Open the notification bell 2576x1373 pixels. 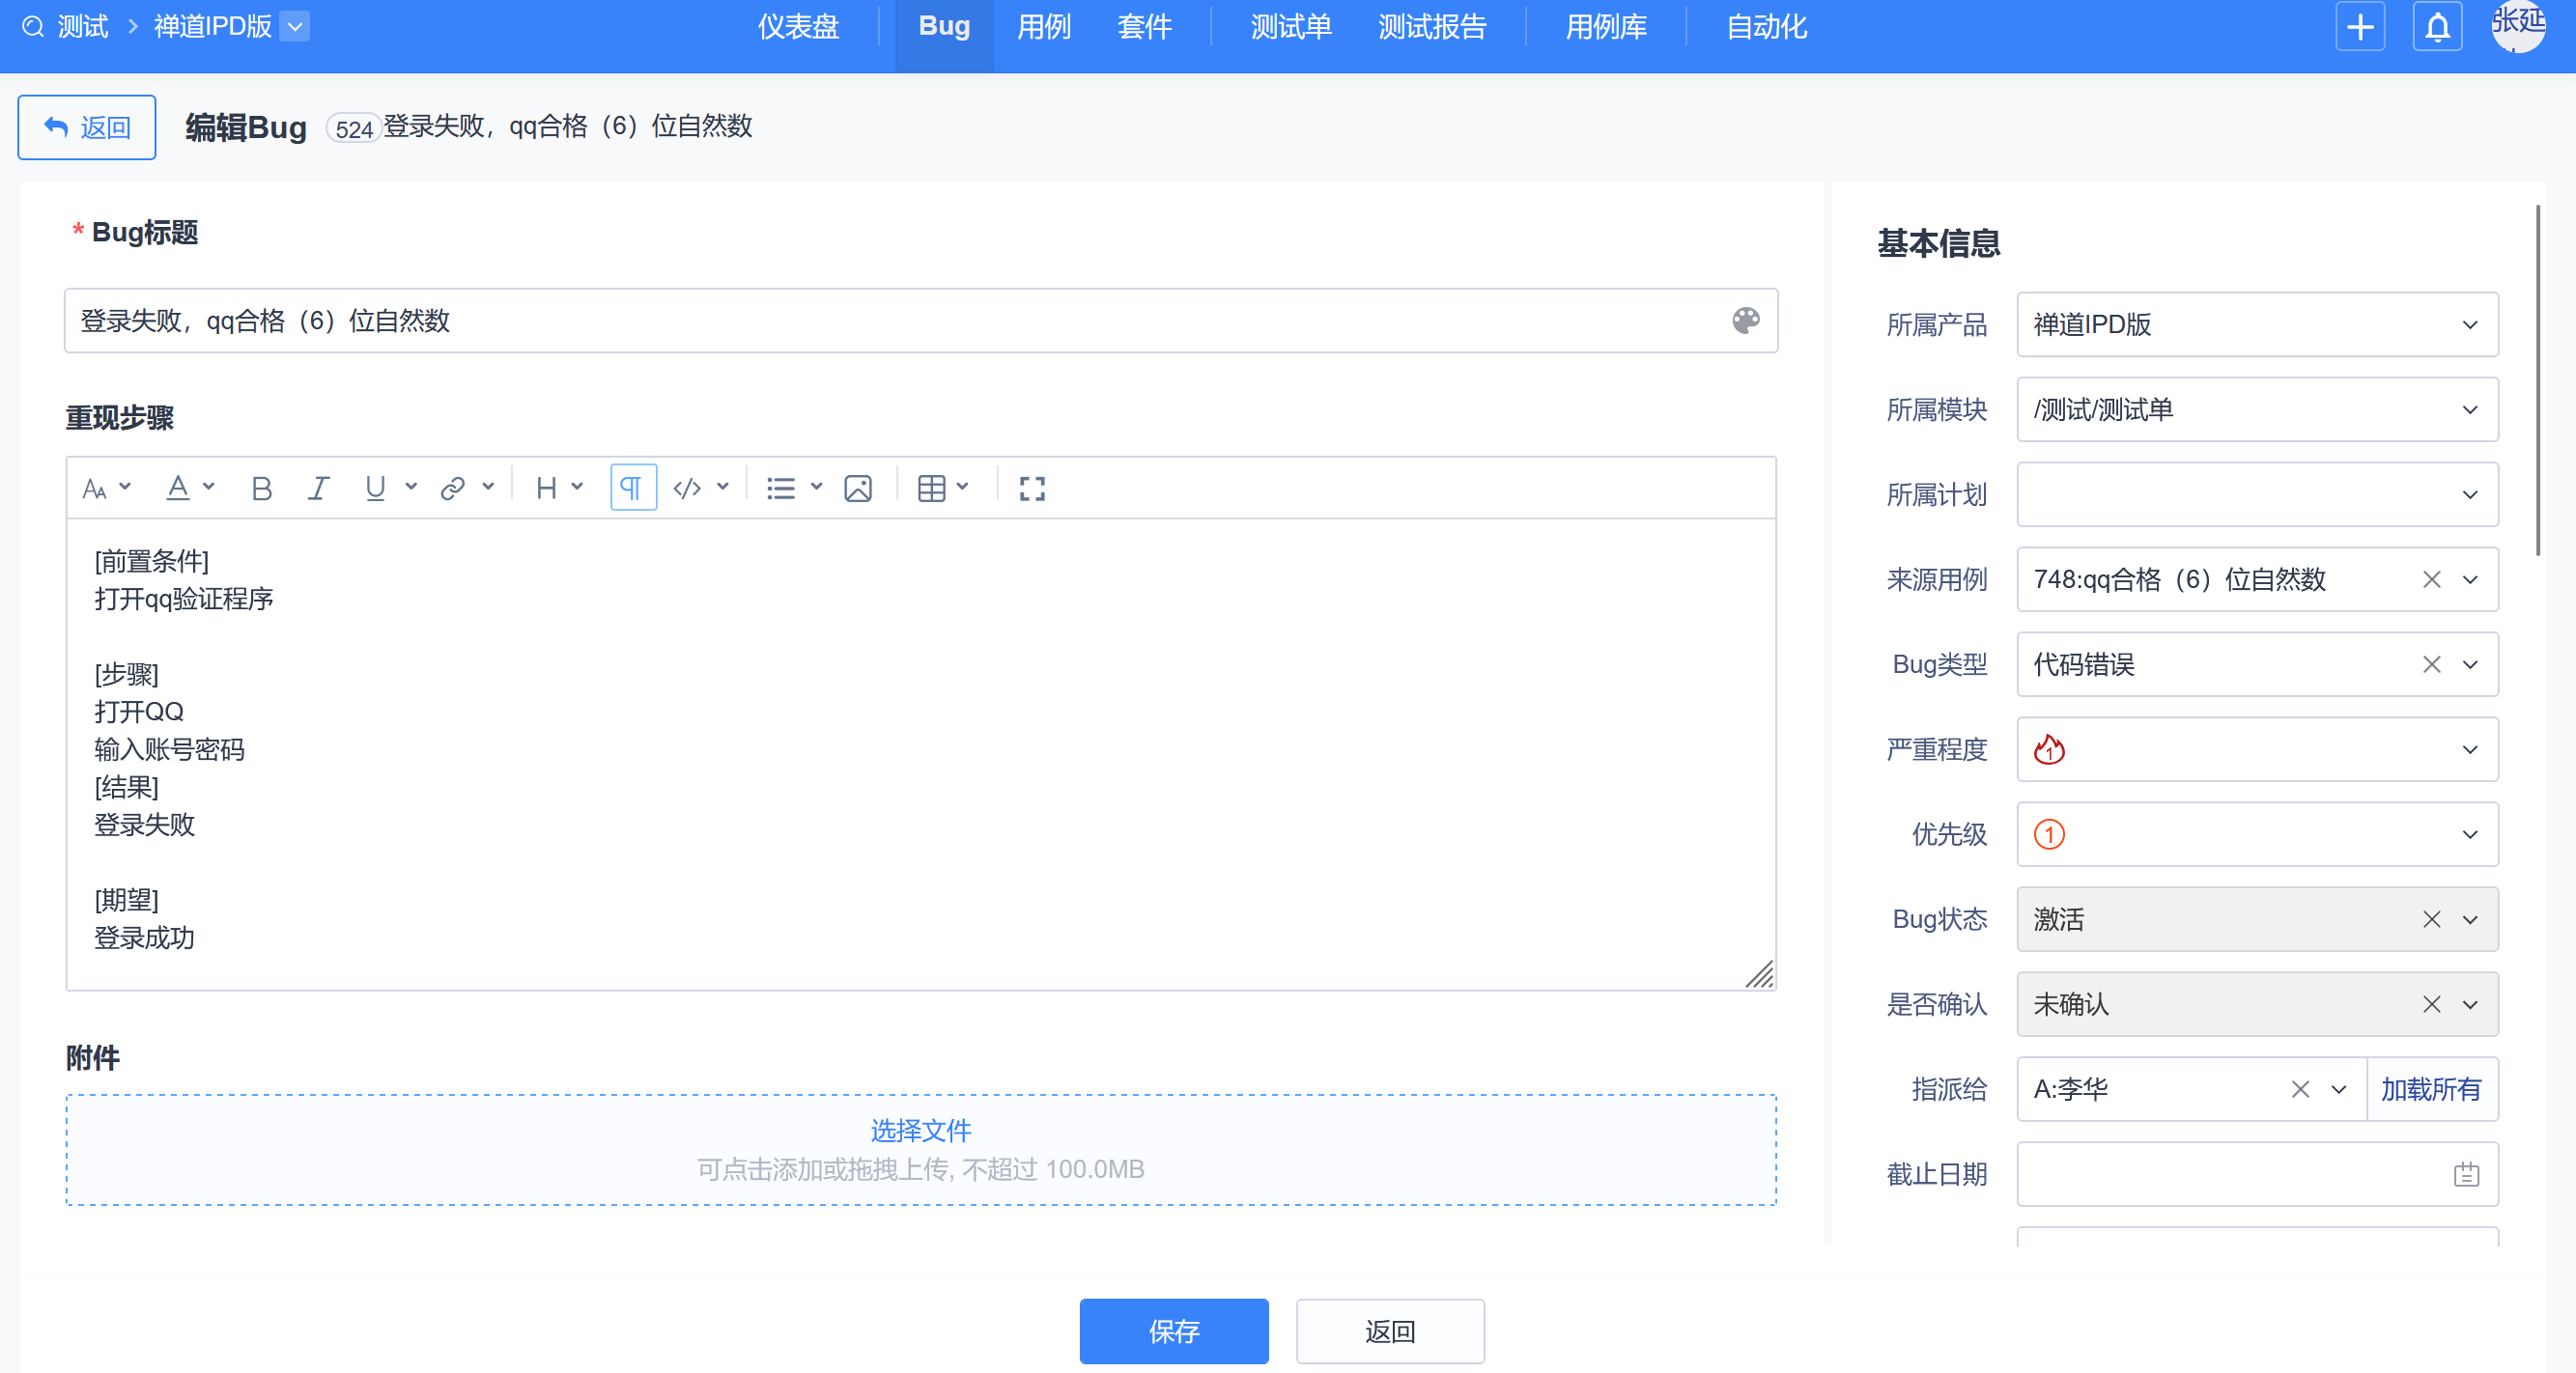(x=2437, y=27)
